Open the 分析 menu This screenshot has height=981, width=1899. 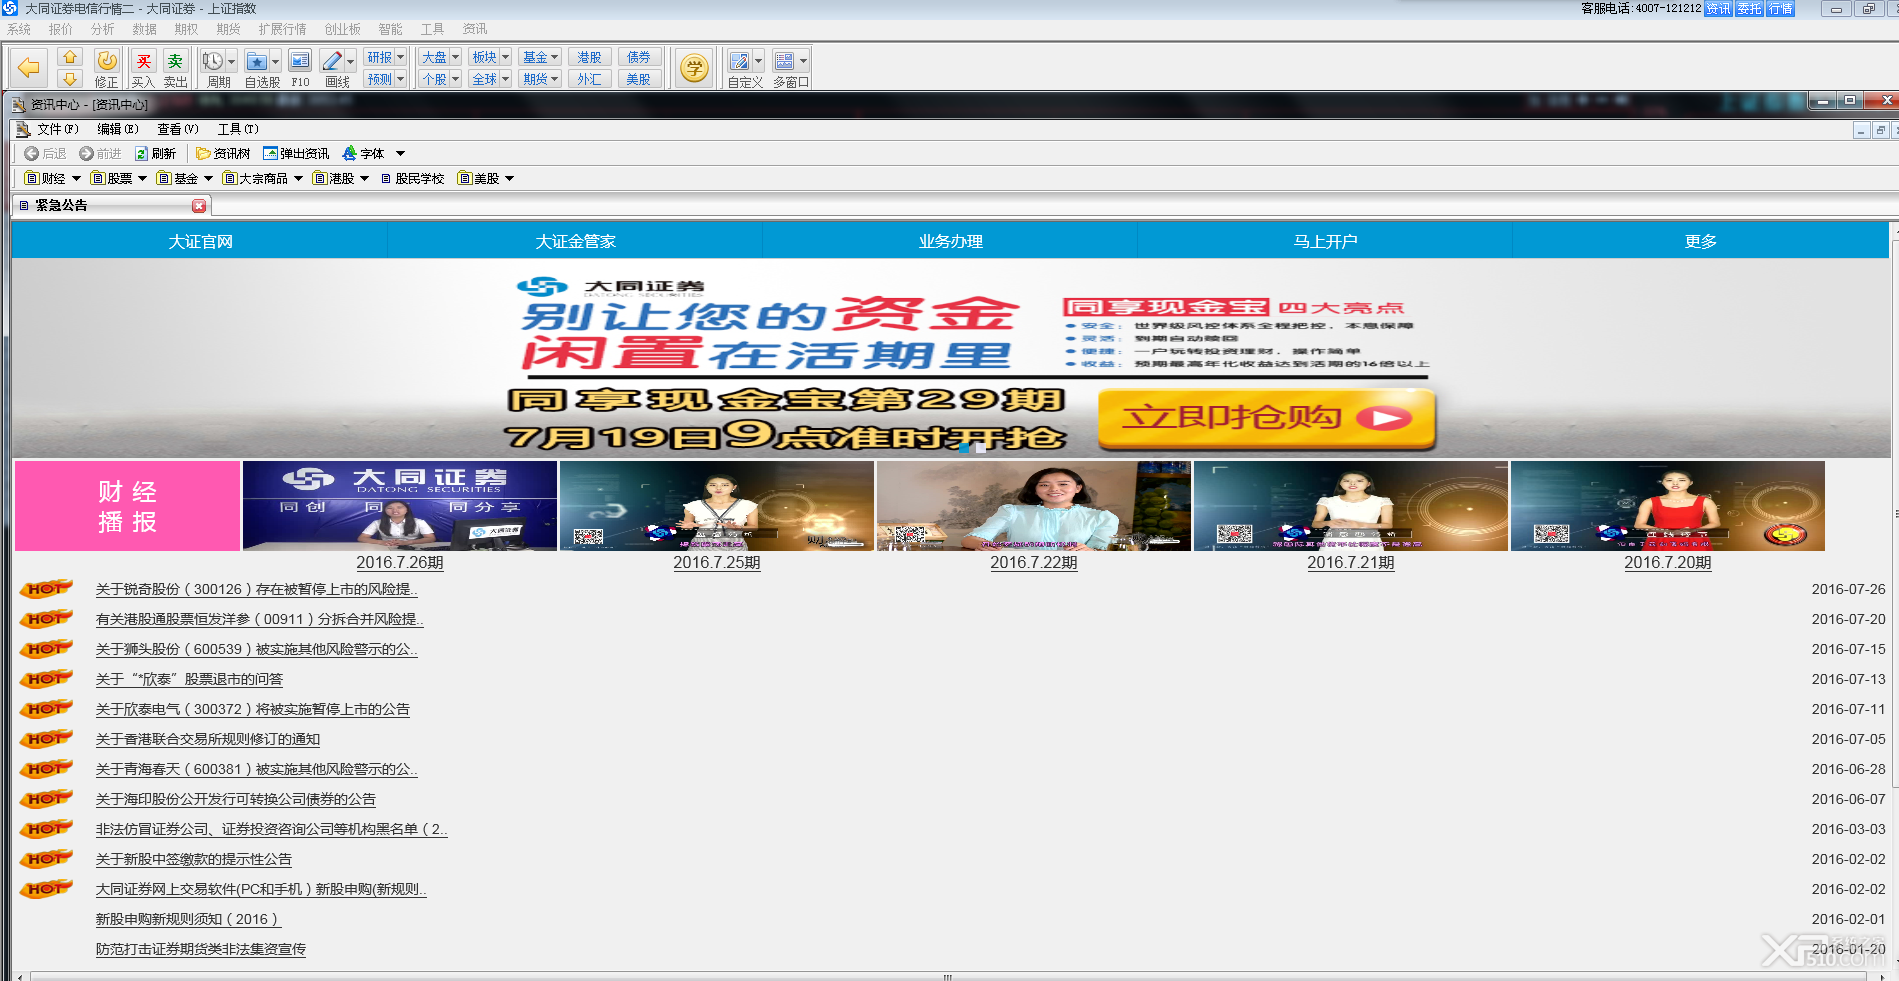[103, 29]
